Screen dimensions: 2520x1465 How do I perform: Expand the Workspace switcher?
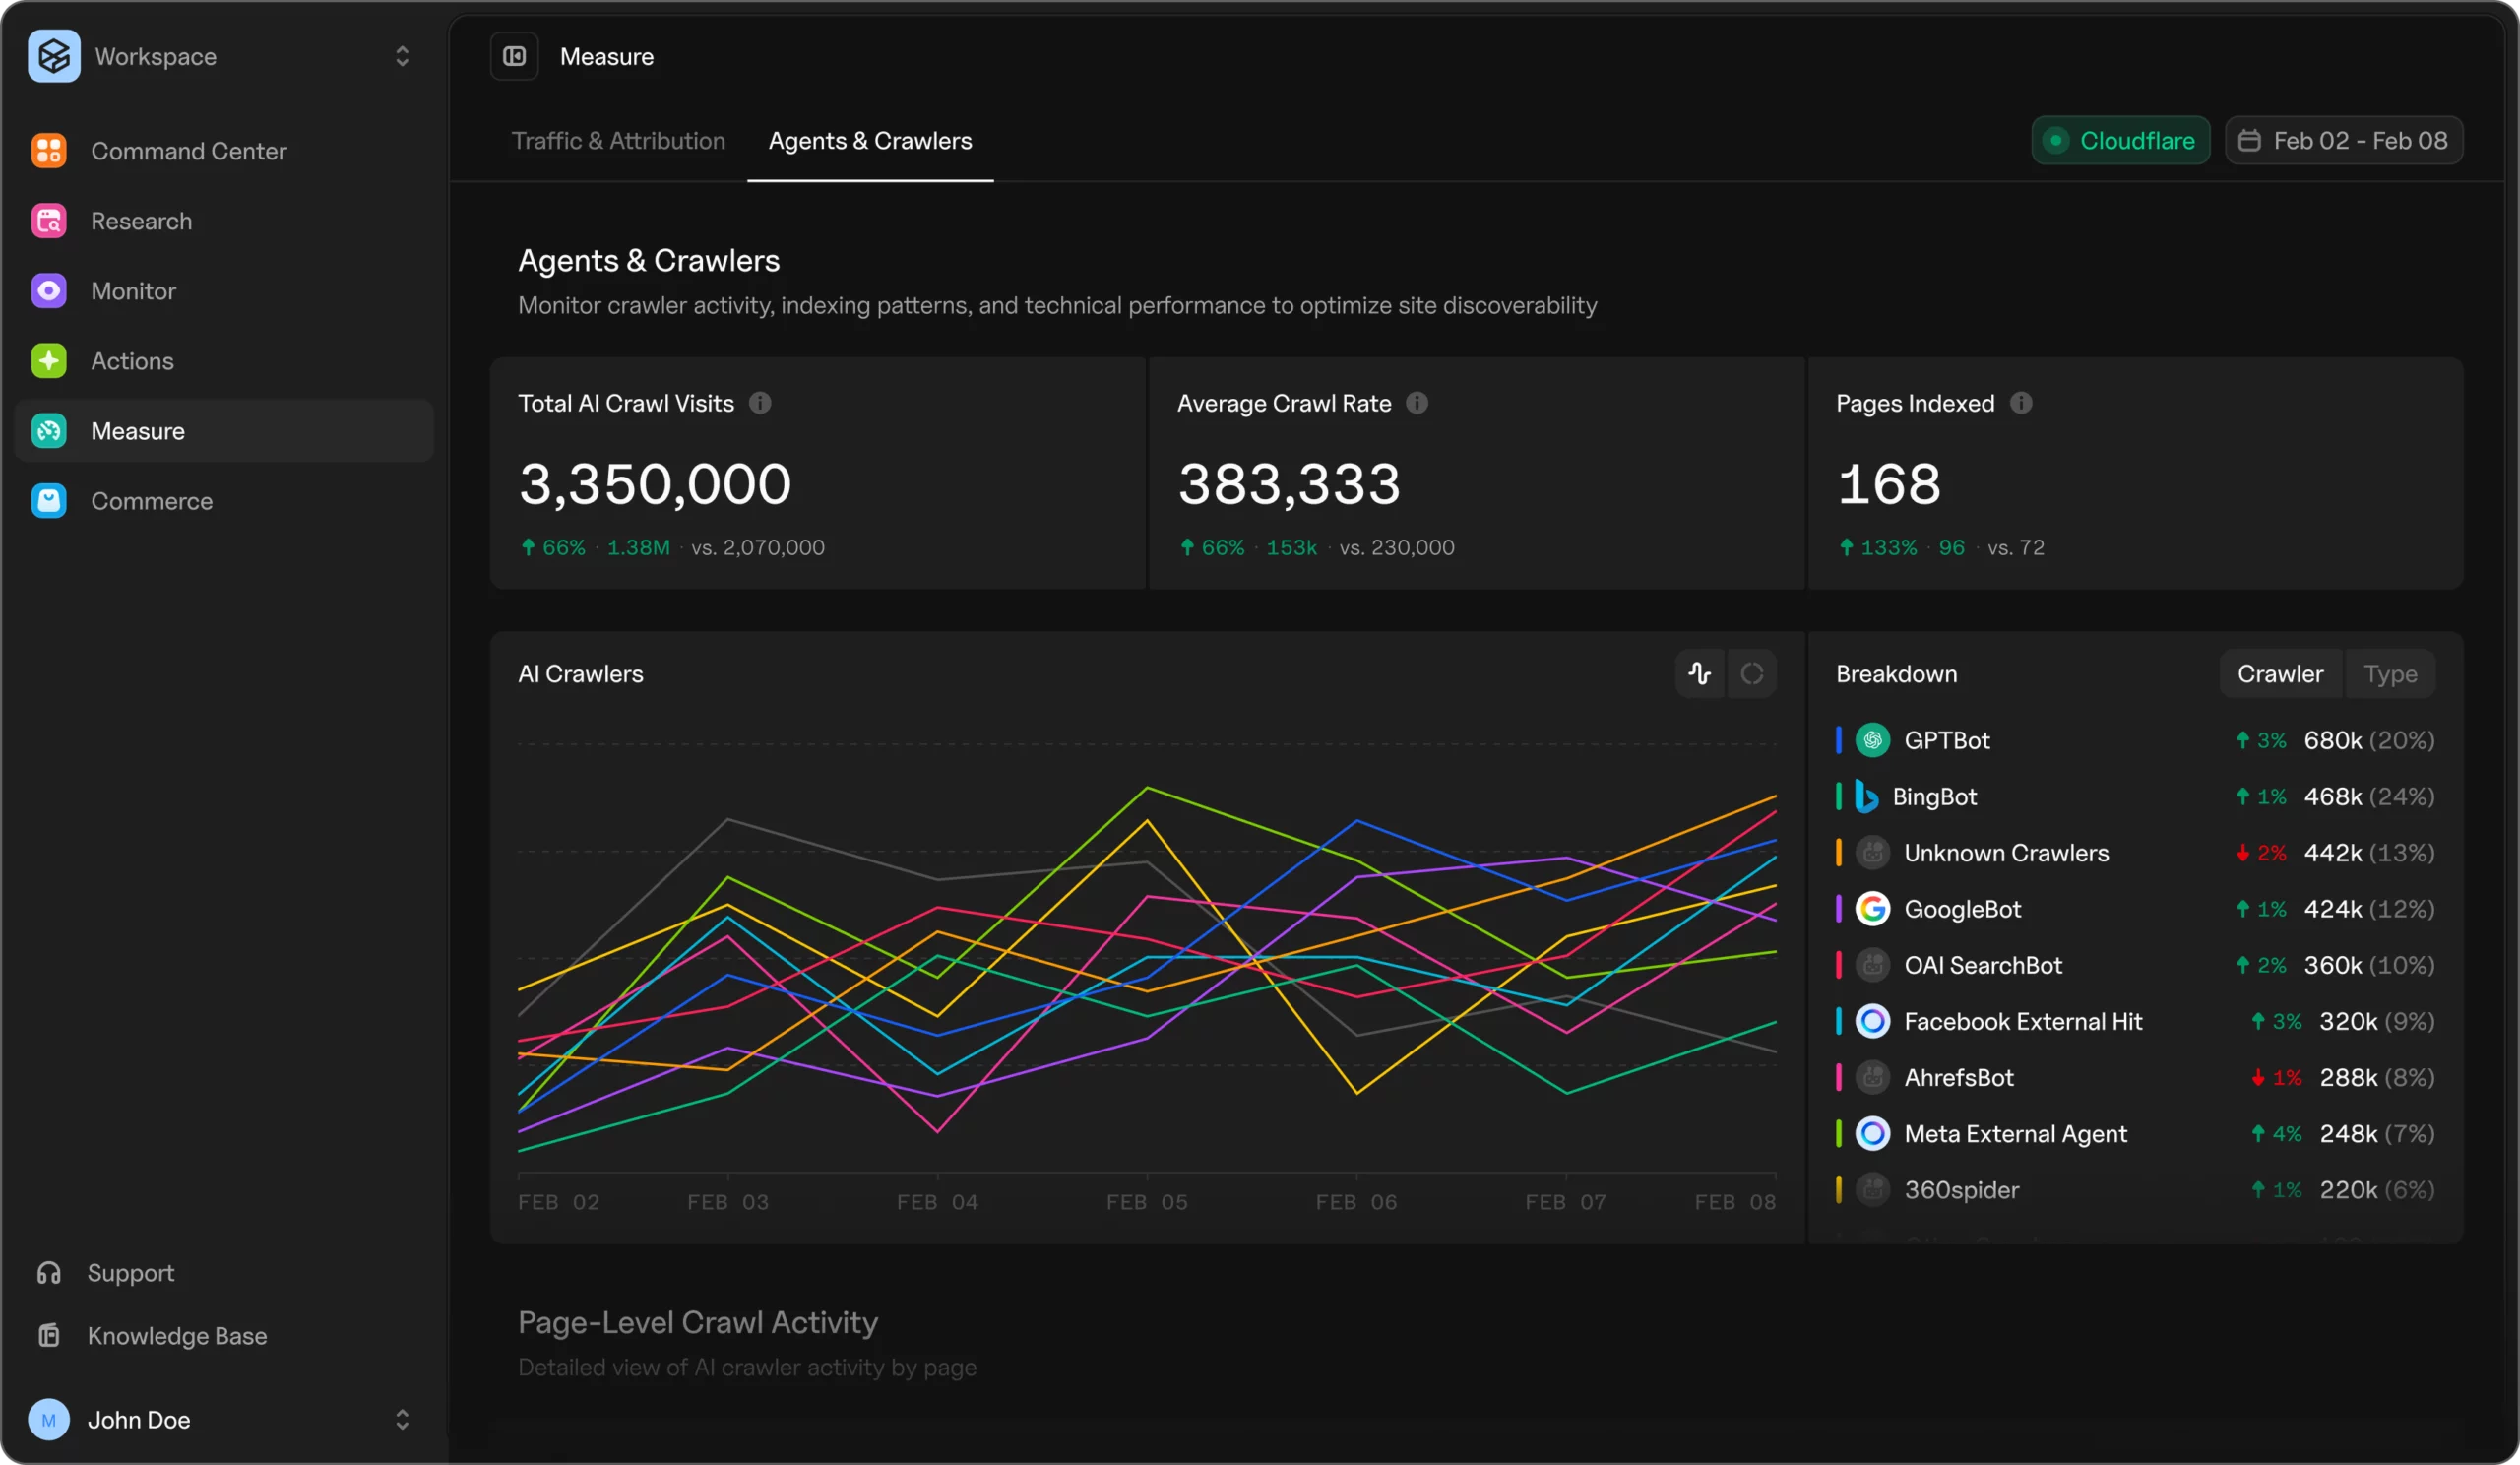point(402,56)
